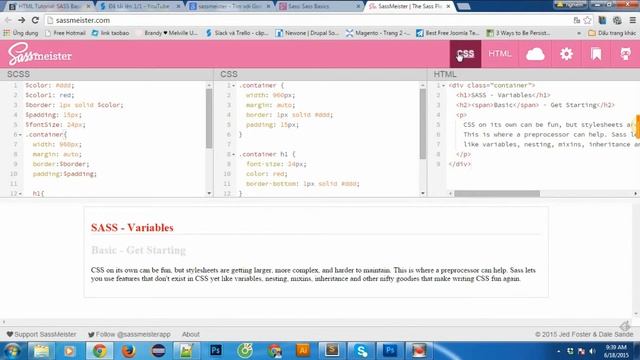Open the Slack và Trello bookmark
640x360 pixels.
[237, 33]
